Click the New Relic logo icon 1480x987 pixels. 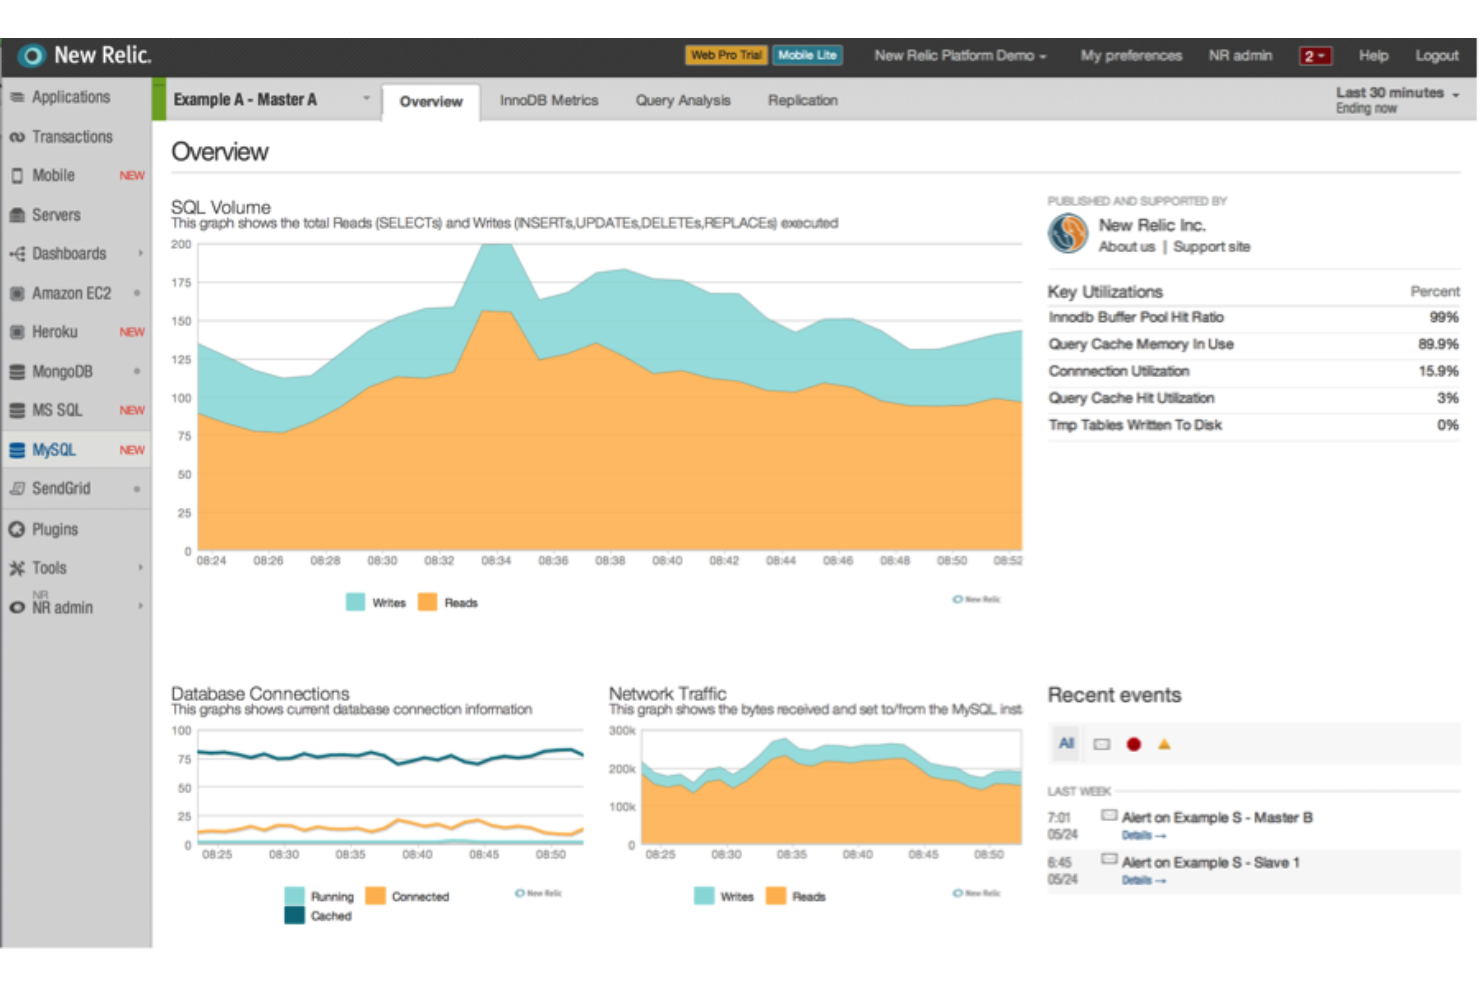point(32,56)
